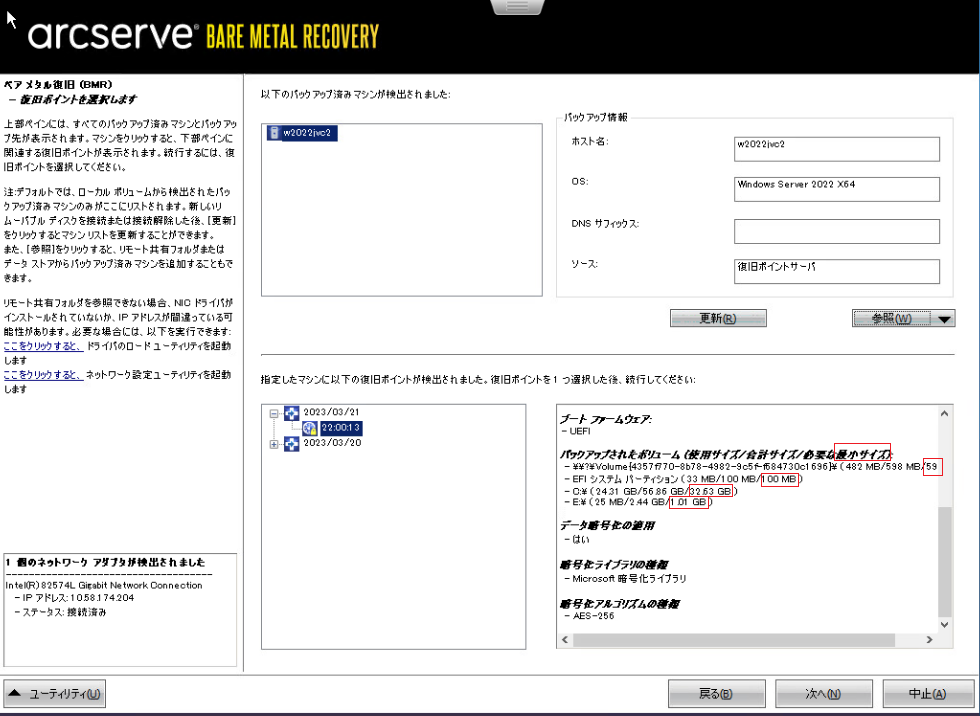This screenshot has height=716, width=980.
Task: Click the 参照(W) browse button
Action: pos(894,319)
